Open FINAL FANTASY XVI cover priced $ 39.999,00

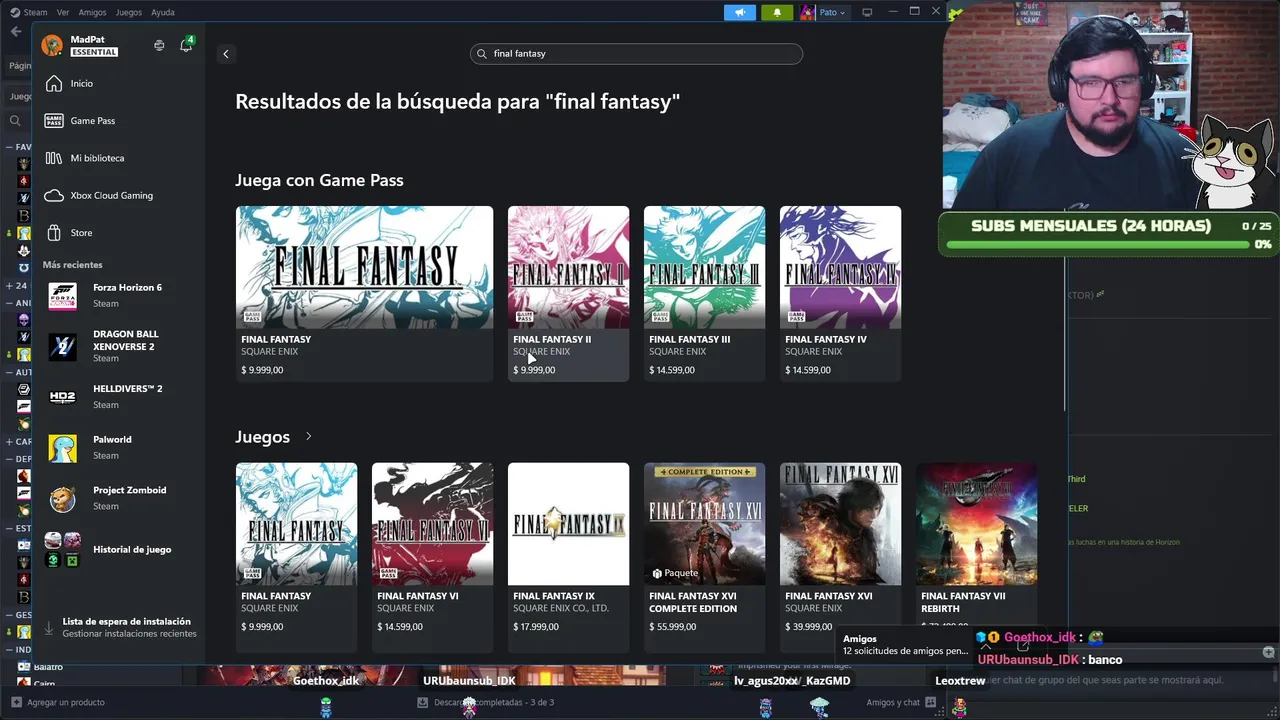(840, 524)
